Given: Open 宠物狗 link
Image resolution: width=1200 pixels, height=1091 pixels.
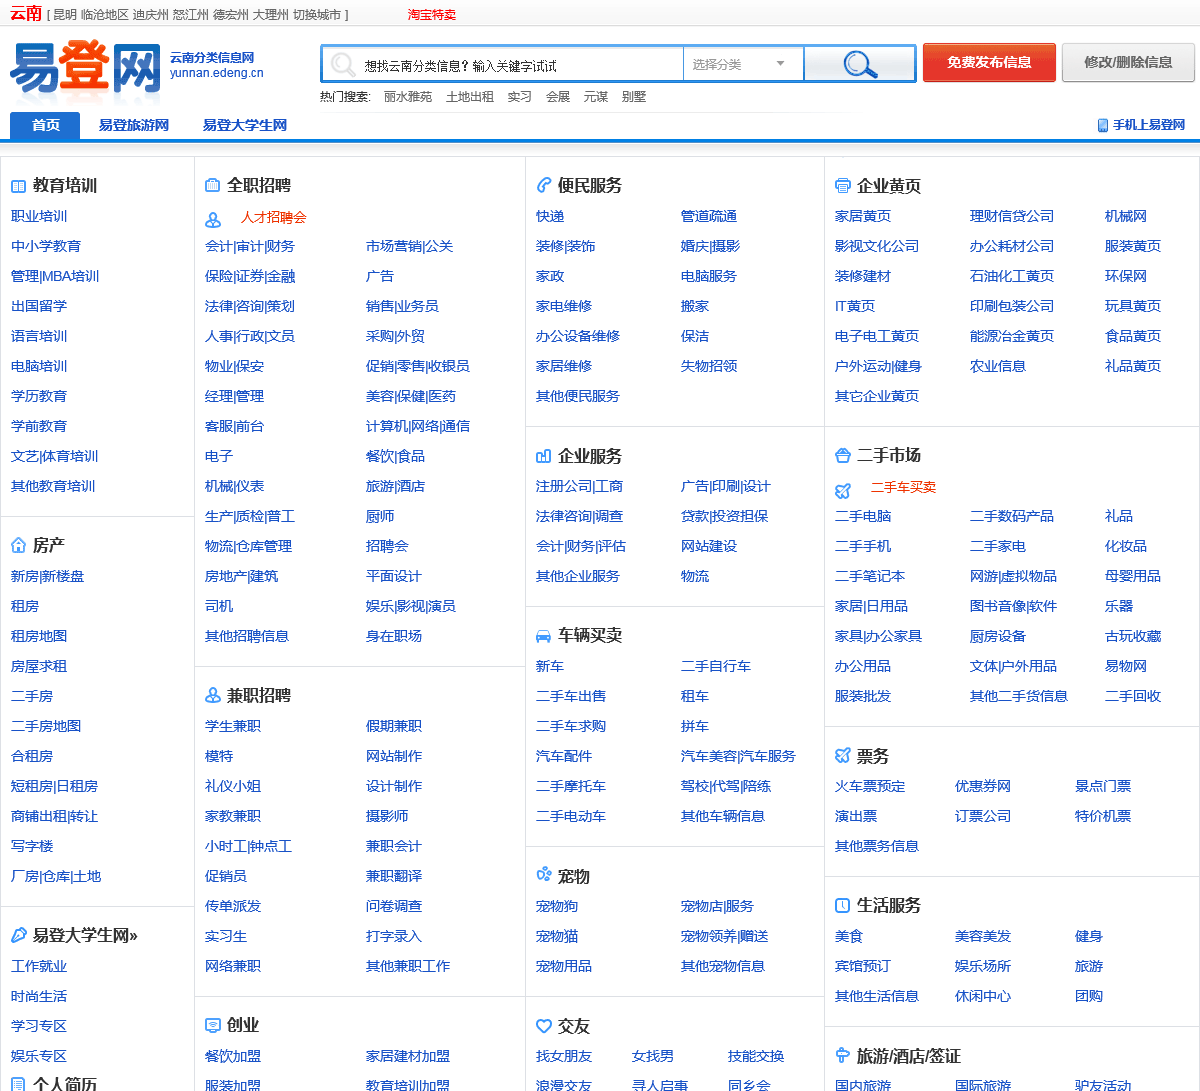Looking at the screenshot, I should (x=557, y=906).
